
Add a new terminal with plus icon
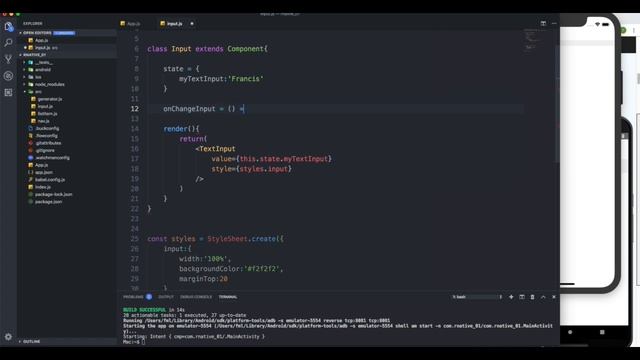511,297
